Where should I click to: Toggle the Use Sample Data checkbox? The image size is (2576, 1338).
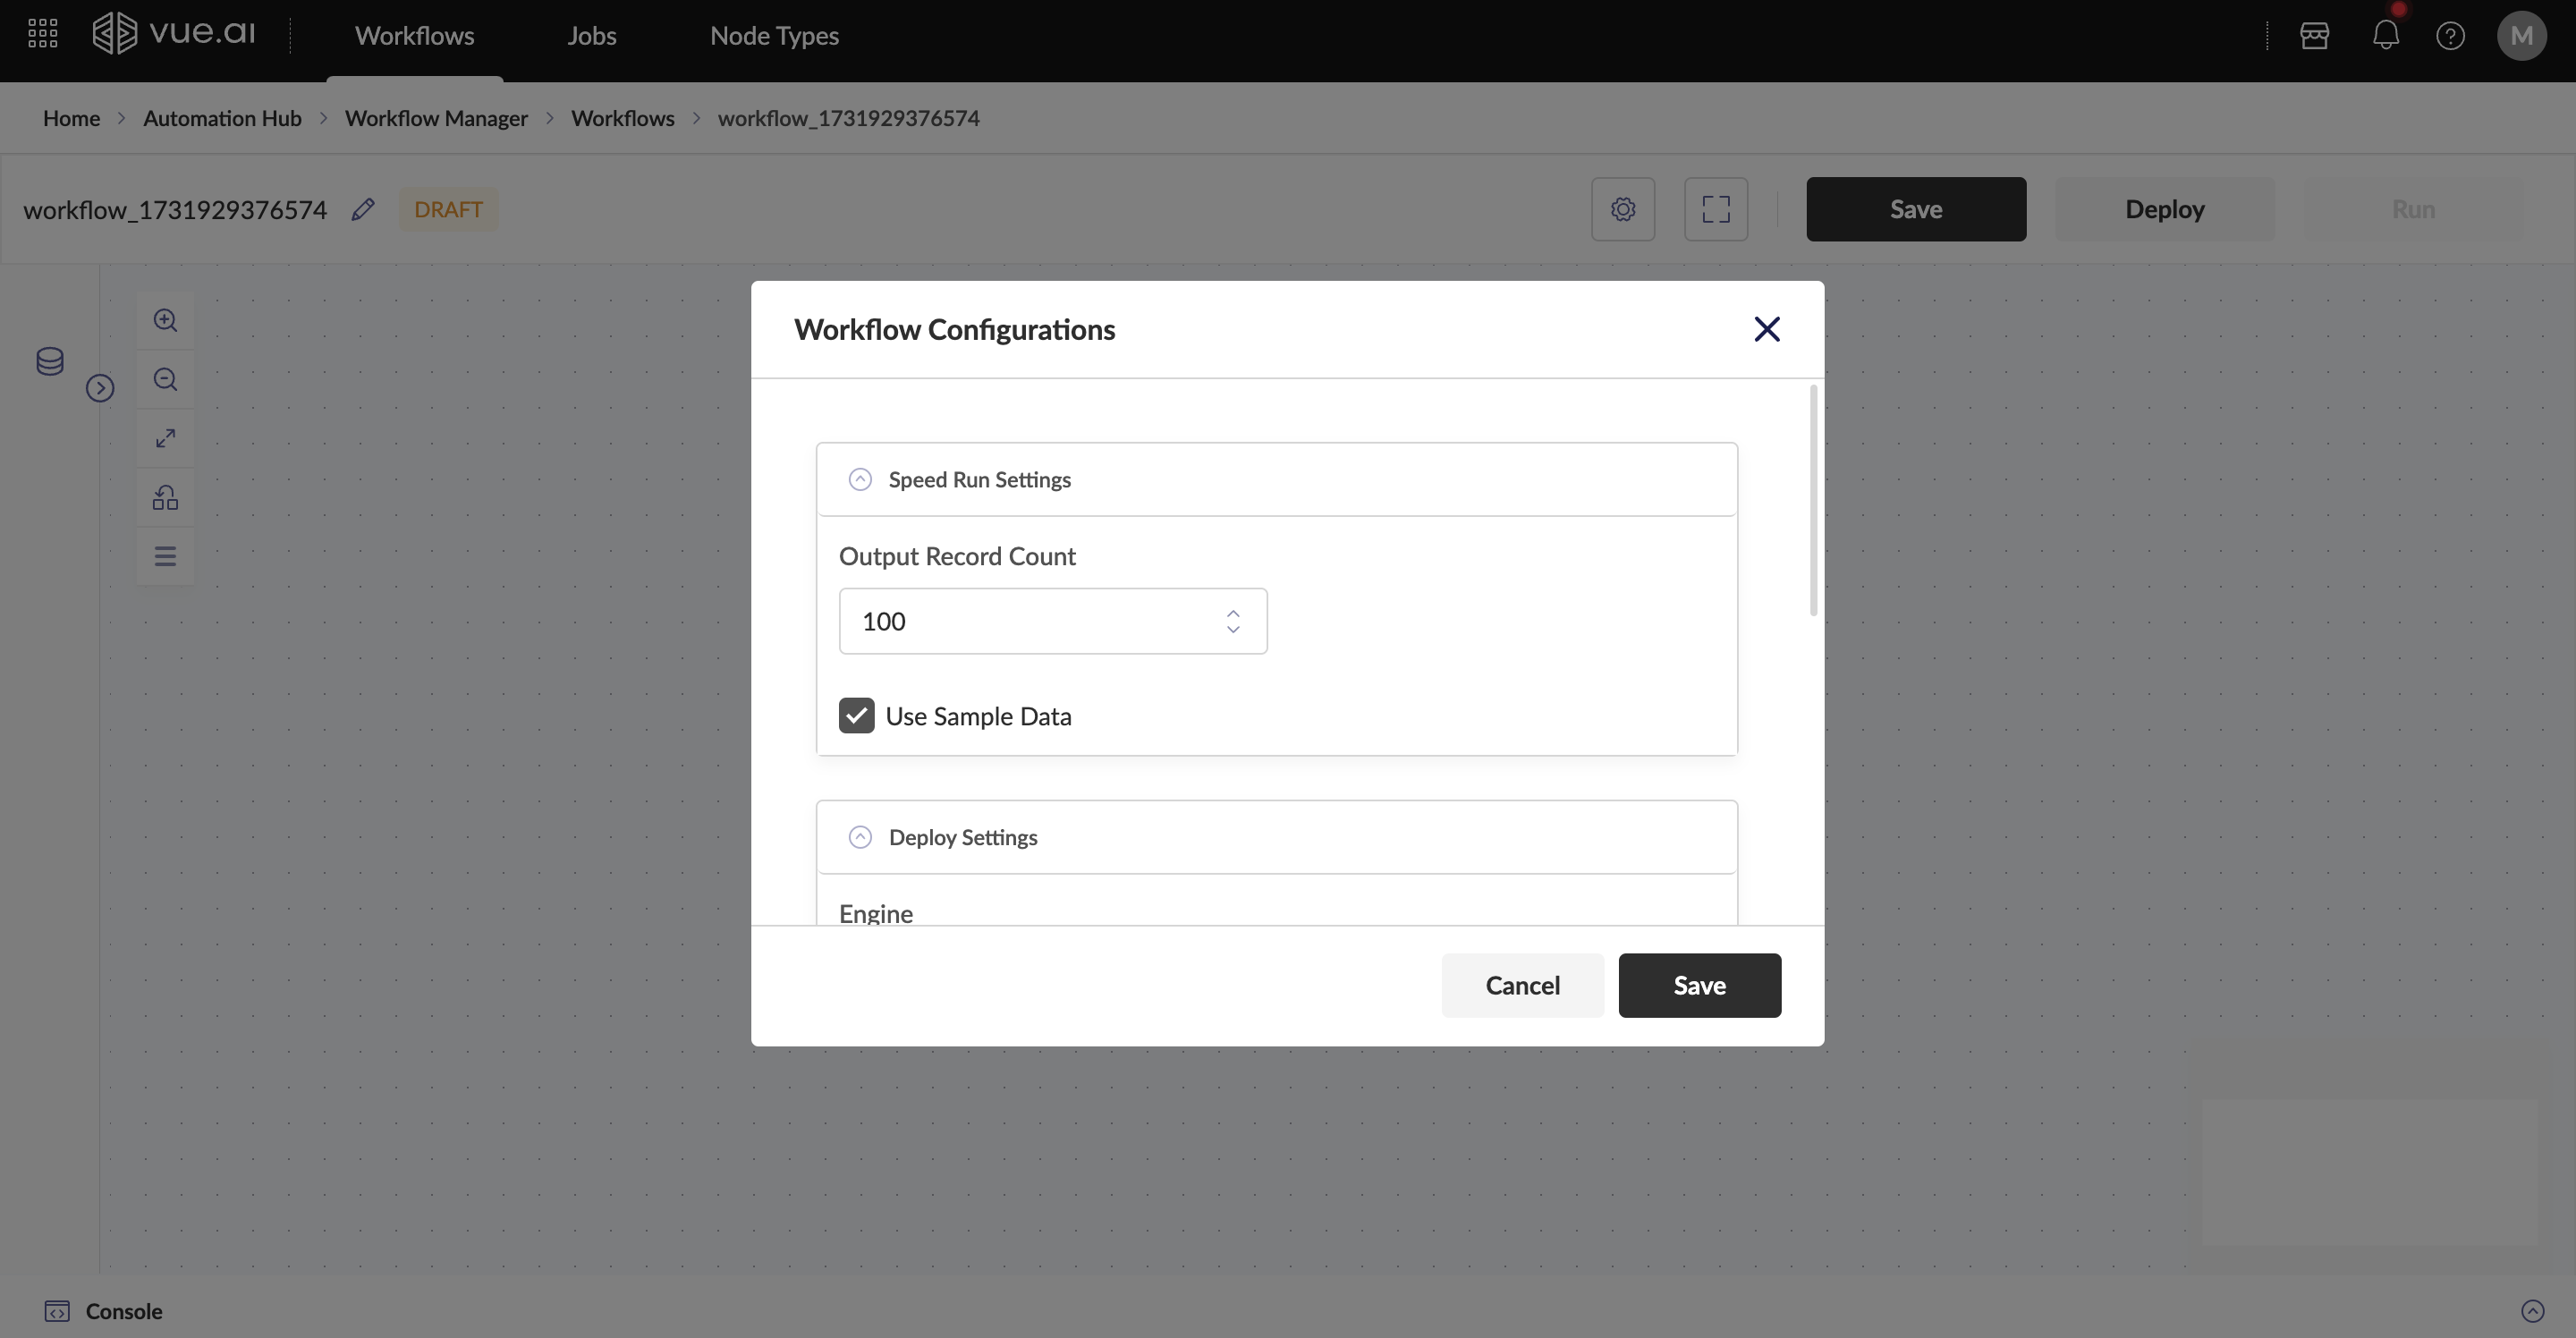click(856, 716)
